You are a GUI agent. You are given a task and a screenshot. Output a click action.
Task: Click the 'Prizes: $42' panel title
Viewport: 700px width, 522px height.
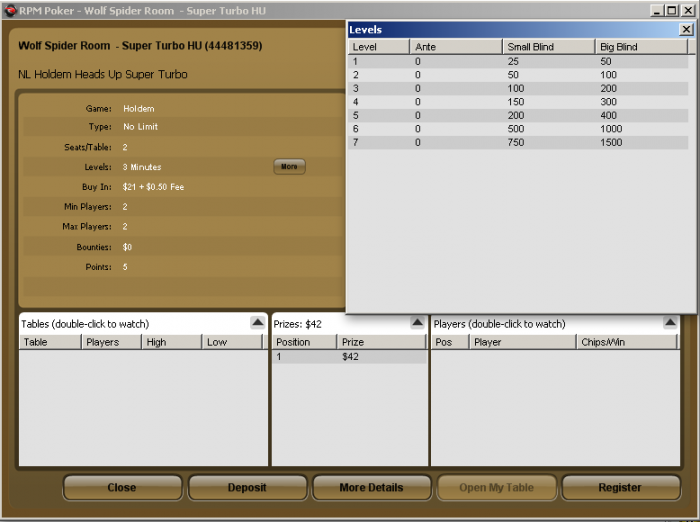coord(297,324)
